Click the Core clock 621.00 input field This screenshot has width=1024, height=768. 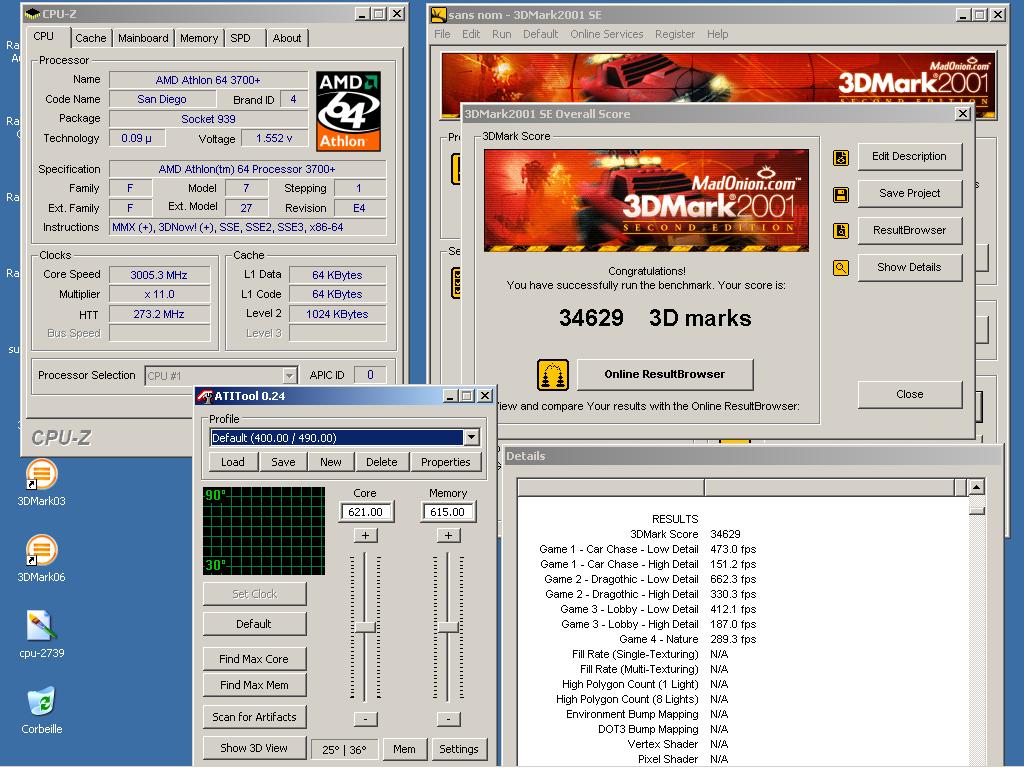click(x=366, y=512)
